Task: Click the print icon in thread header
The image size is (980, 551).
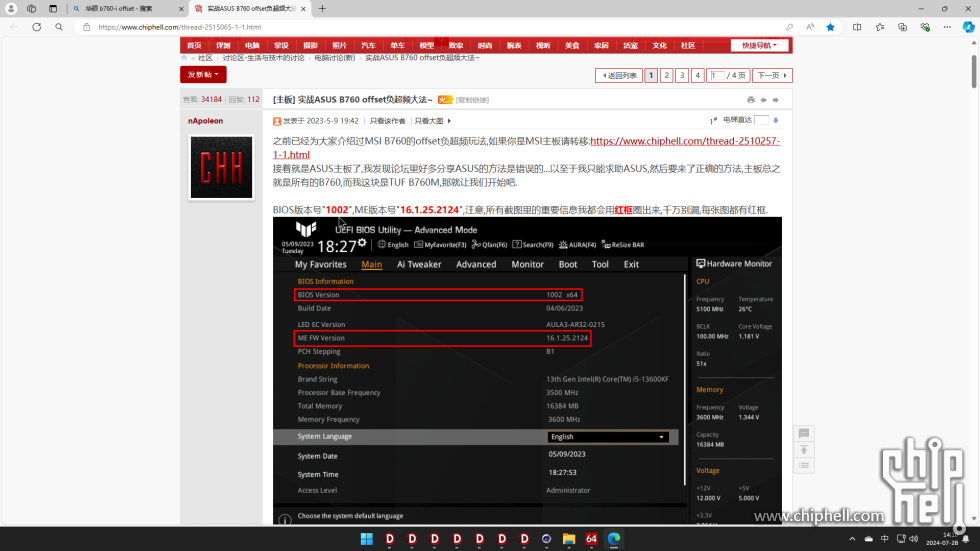Action: pyautogui.click(x=751, y=100)
